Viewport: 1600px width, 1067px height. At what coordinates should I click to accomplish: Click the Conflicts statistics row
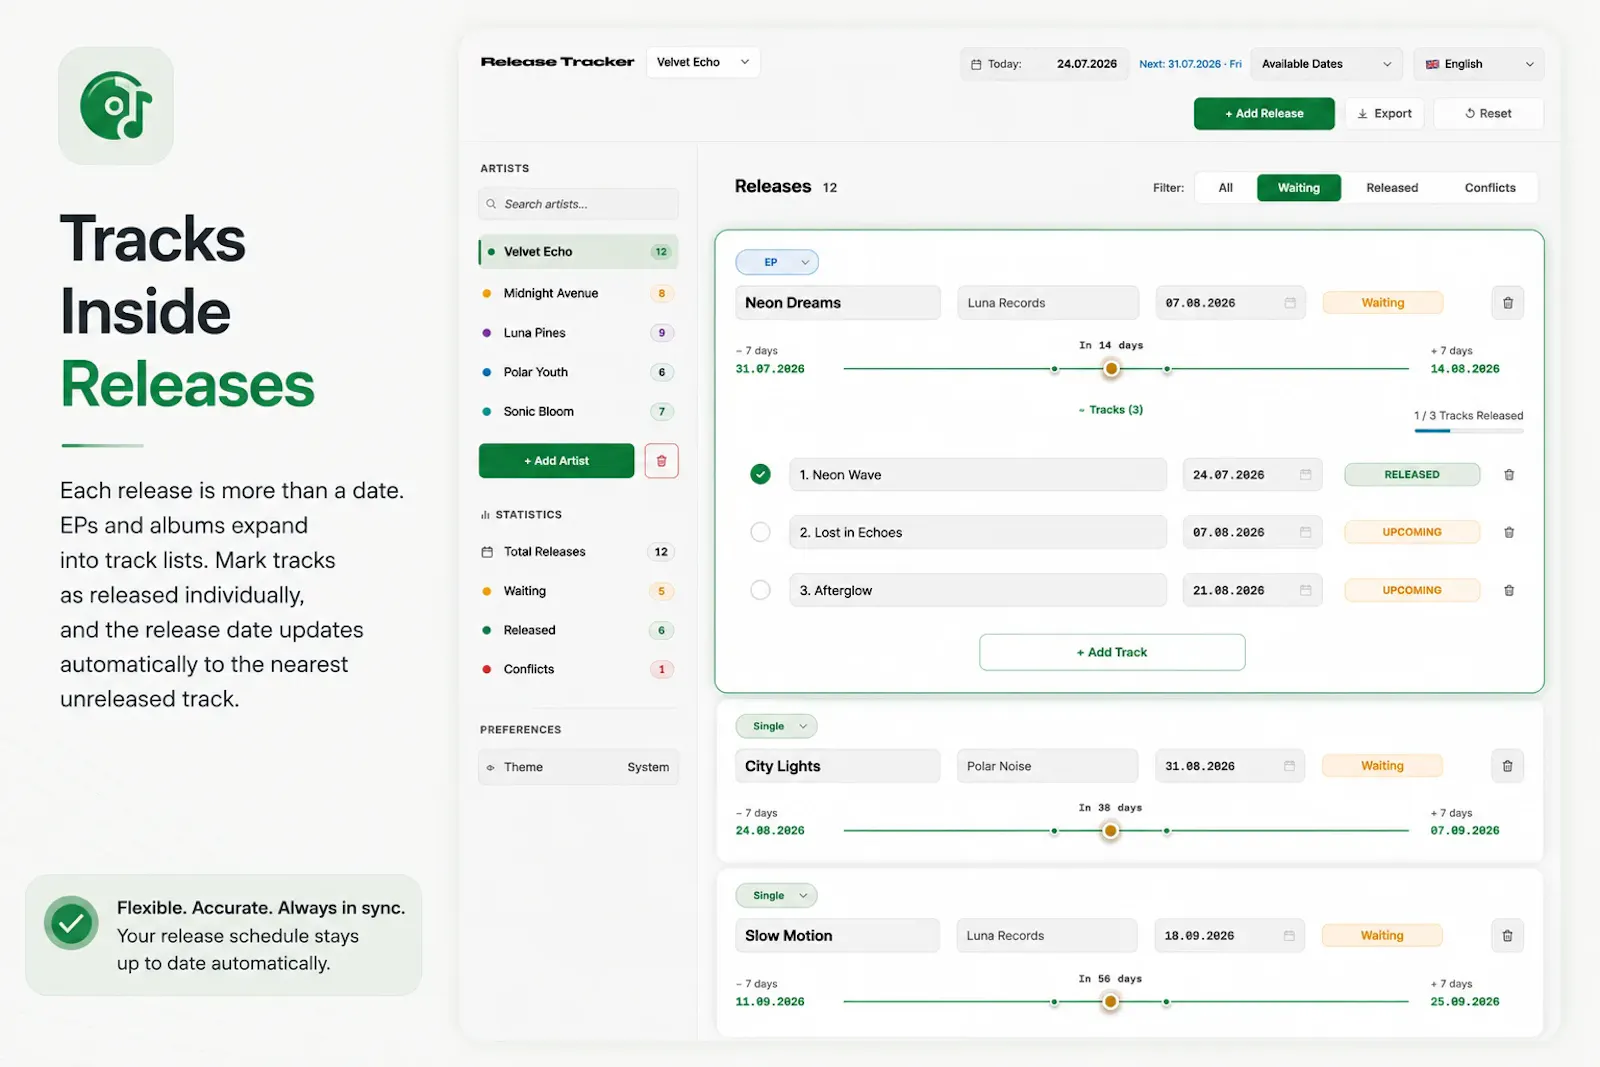[578, 669]
